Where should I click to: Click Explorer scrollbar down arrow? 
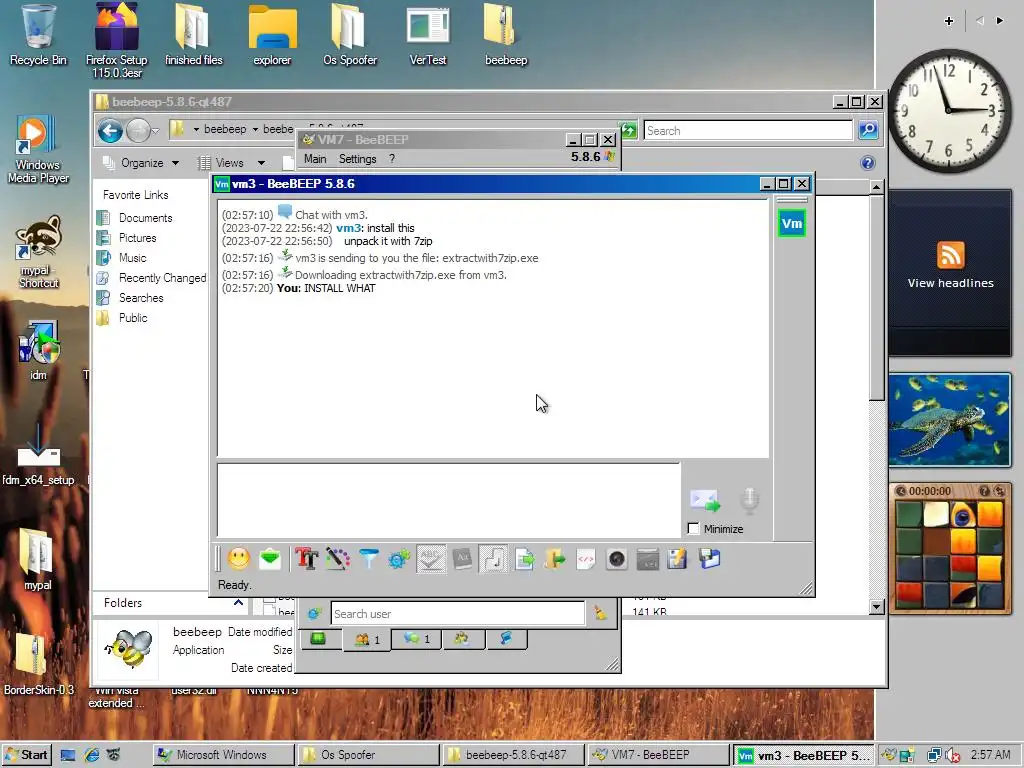point(876,607)
